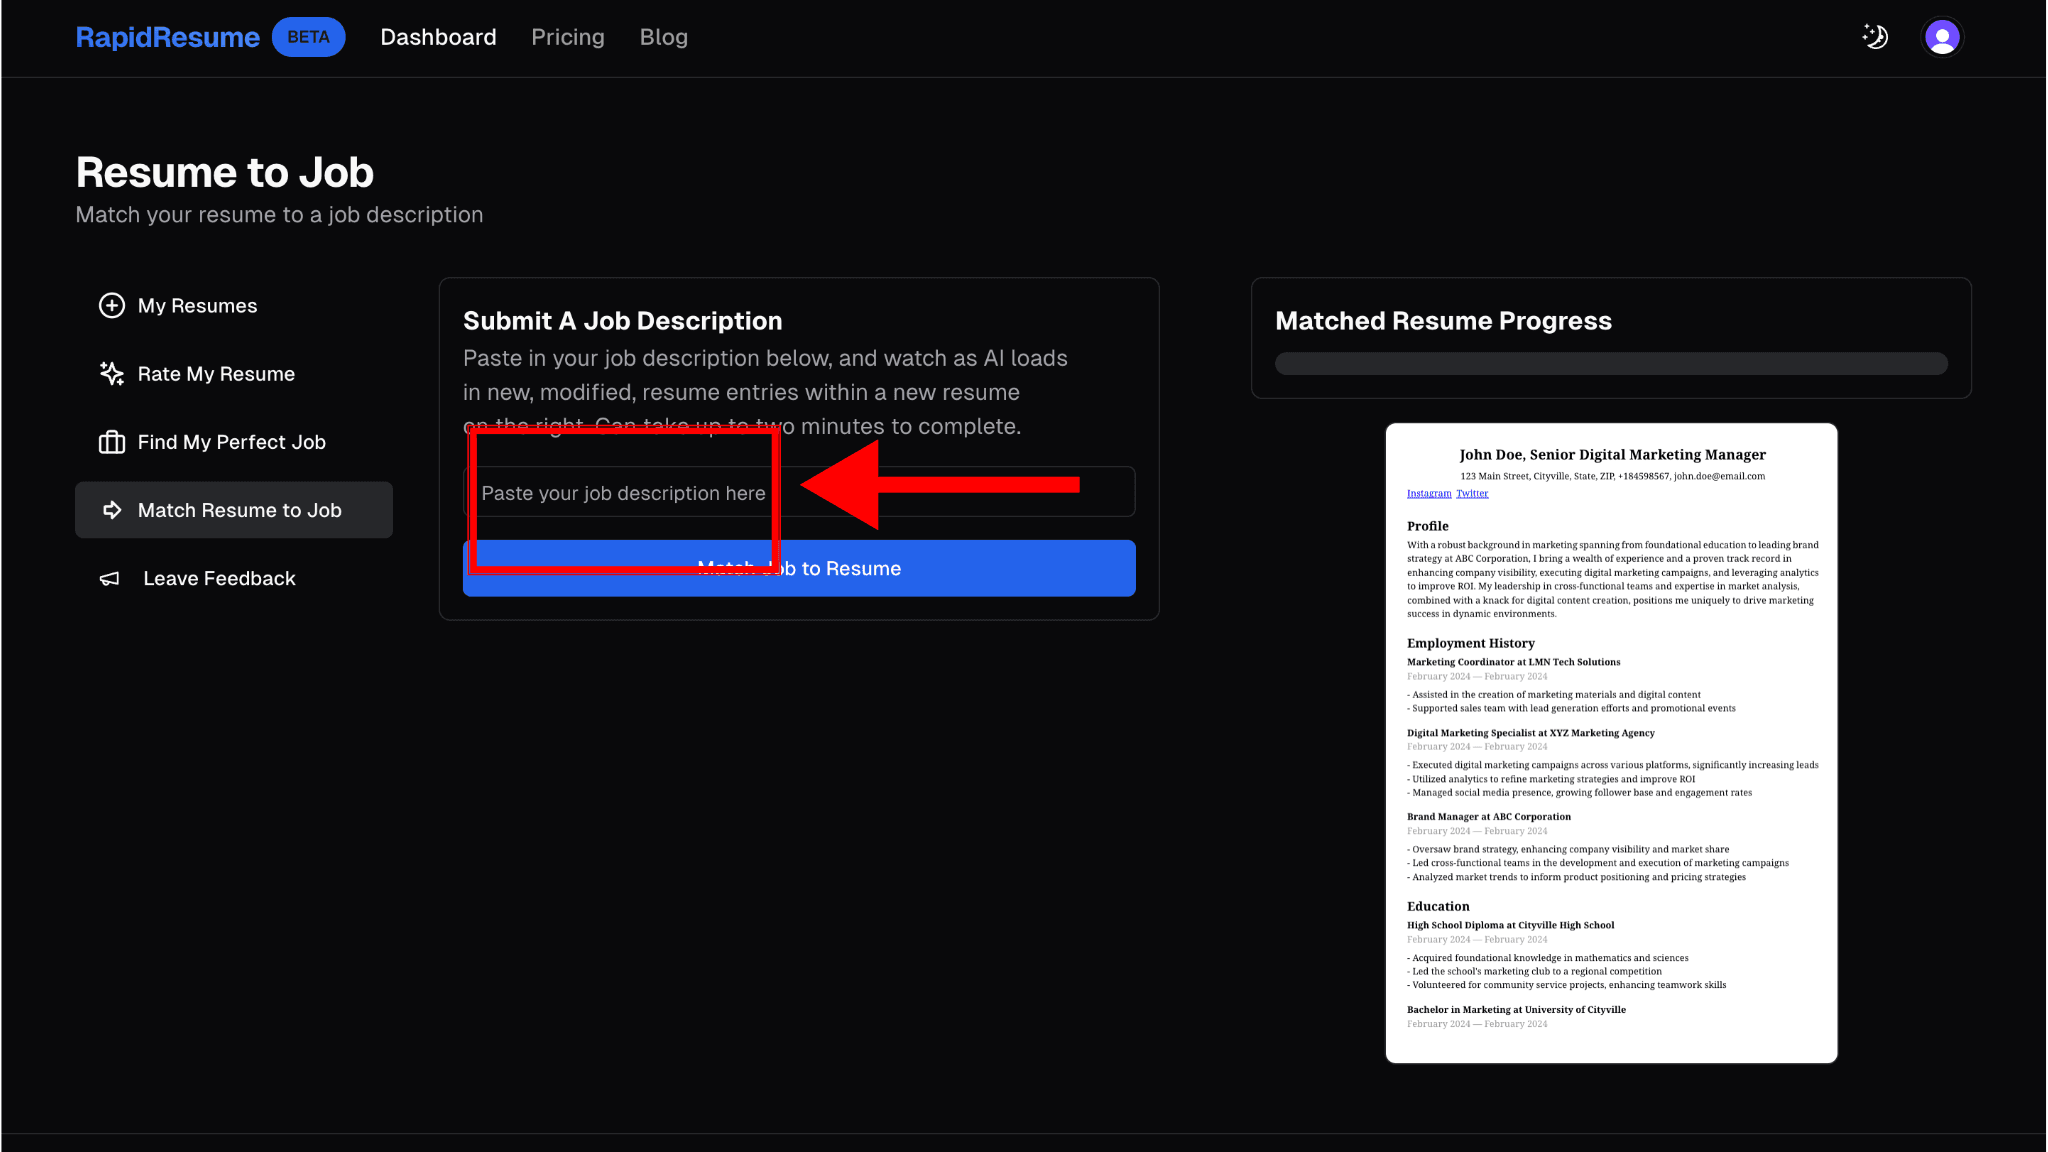This screenshot has width=2048, height=1152.
Task: Click megaphone icon for Leave Feedback
Action: pos(110,579)
